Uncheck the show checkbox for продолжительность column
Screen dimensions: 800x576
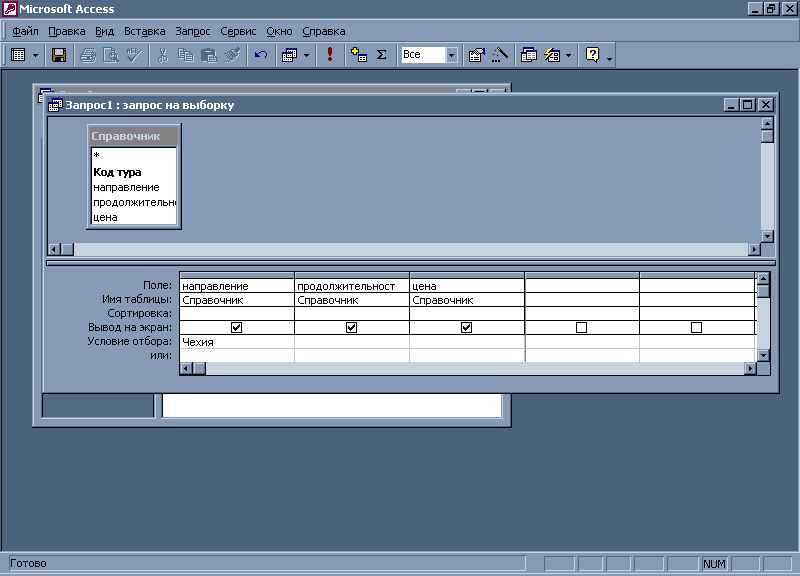click(x=352, y=328)
